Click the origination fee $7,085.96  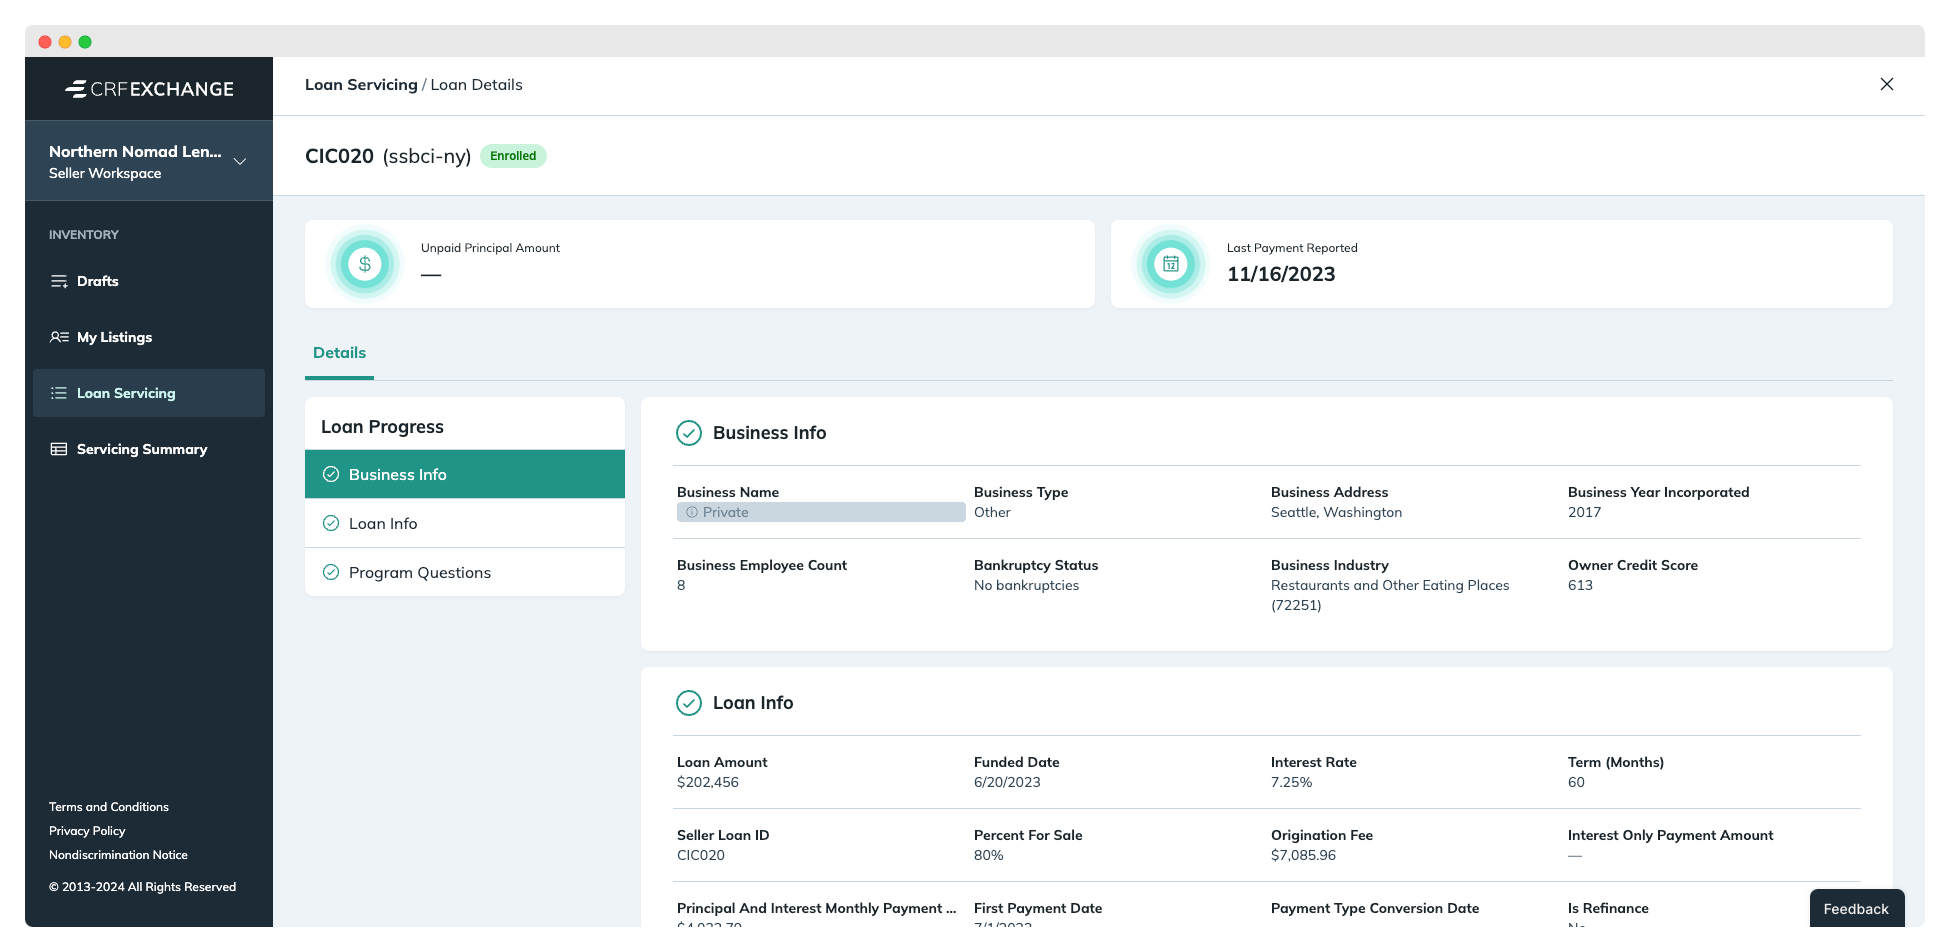click(1303, 855)
